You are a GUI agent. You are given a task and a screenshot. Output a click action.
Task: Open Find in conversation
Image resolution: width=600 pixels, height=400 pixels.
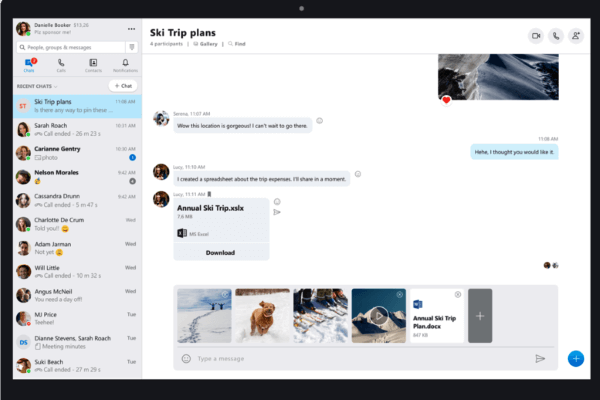(x=237, y=44)
